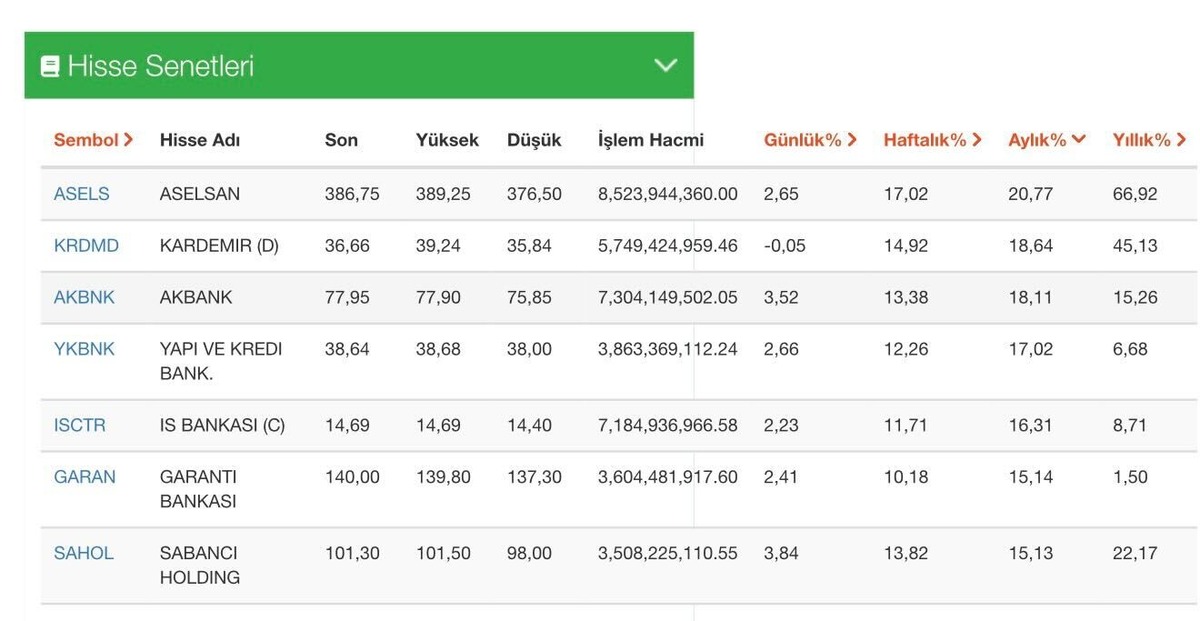Open the GARAN stock link

(x=84, y=477)
